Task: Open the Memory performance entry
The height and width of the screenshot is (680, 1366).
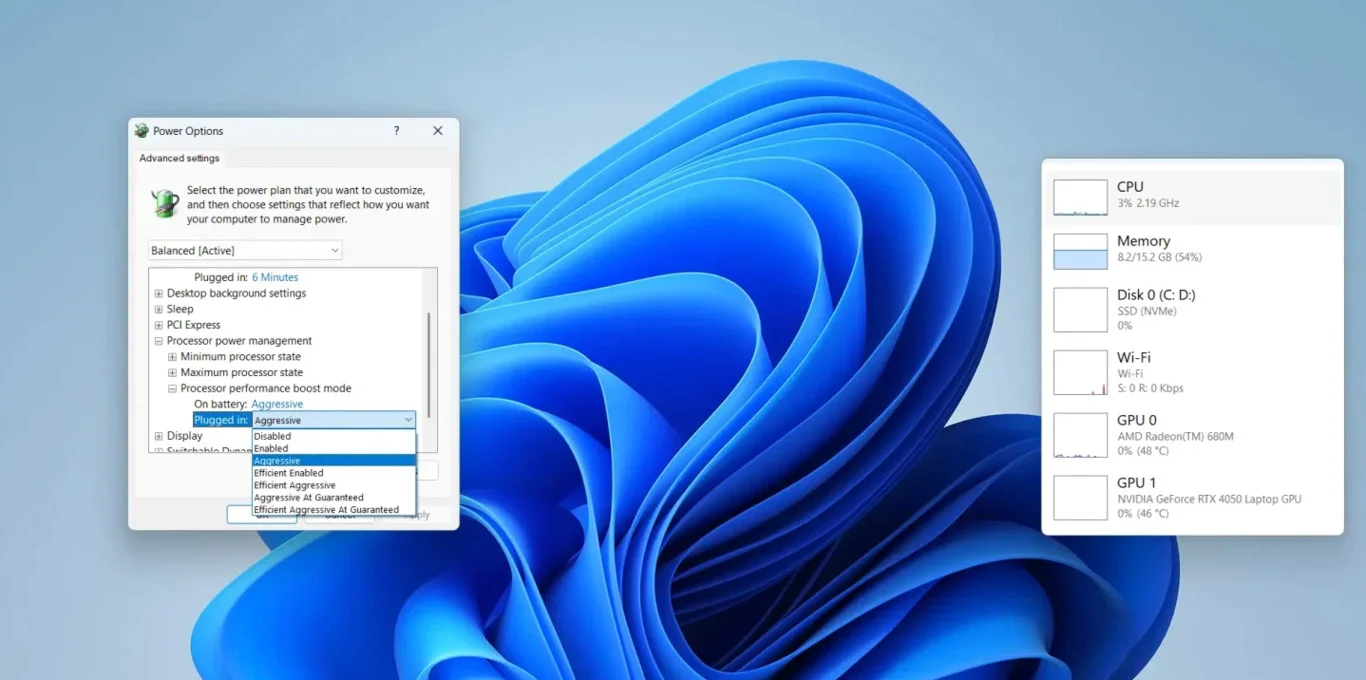Action: (x=1193, y=250)
